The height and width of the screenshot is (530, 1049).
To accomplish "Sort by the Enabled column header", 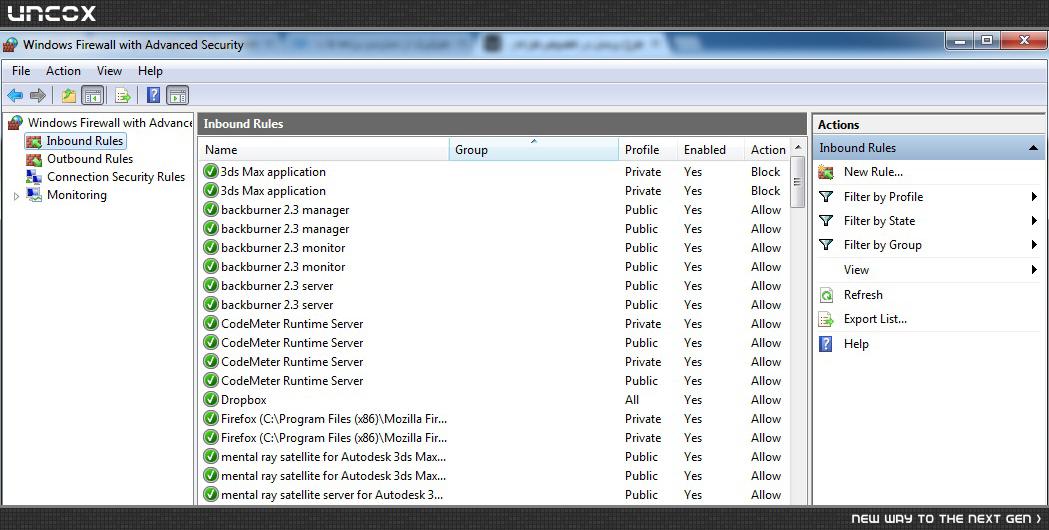I will (711, 150).
